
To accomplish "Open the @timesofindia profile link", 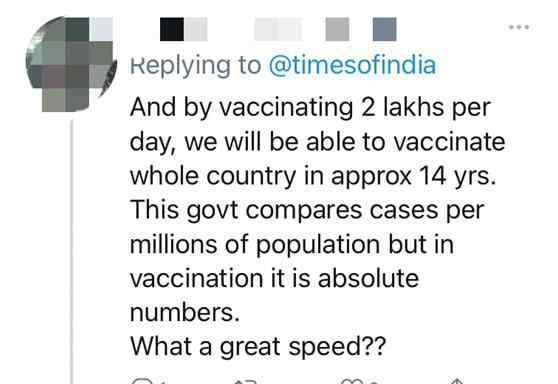I will [x=352, y=65].
